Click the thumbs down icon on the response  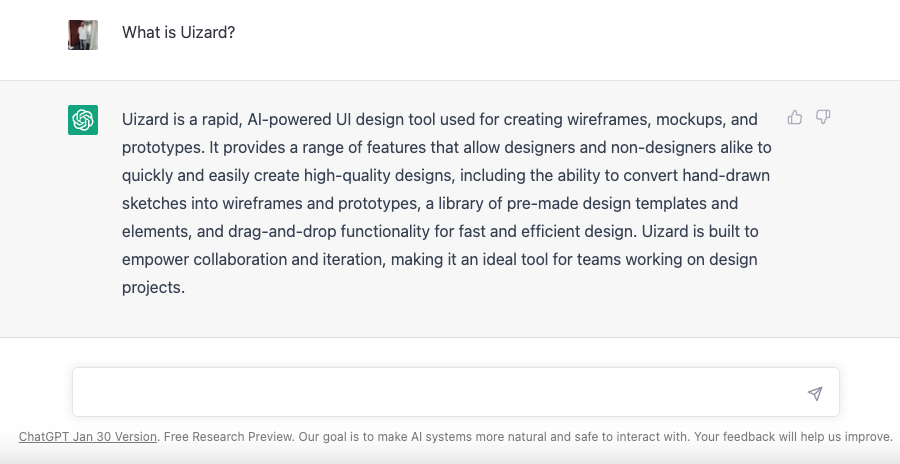[823, 117]
